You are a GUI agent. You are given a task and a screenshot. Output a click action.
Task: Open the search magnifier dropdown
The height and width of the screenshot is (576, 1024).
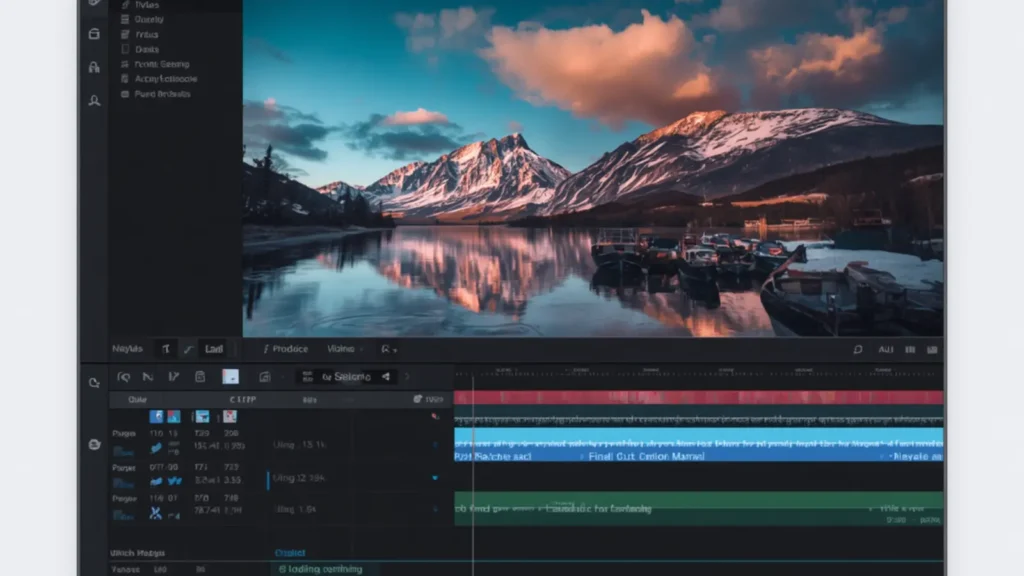389,349
